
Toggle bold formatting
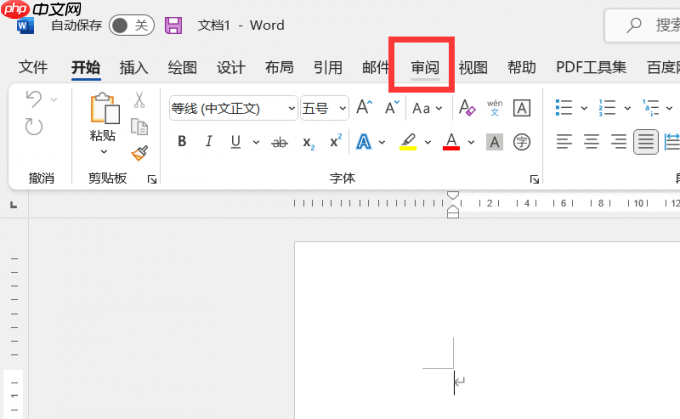coord(182,141)
